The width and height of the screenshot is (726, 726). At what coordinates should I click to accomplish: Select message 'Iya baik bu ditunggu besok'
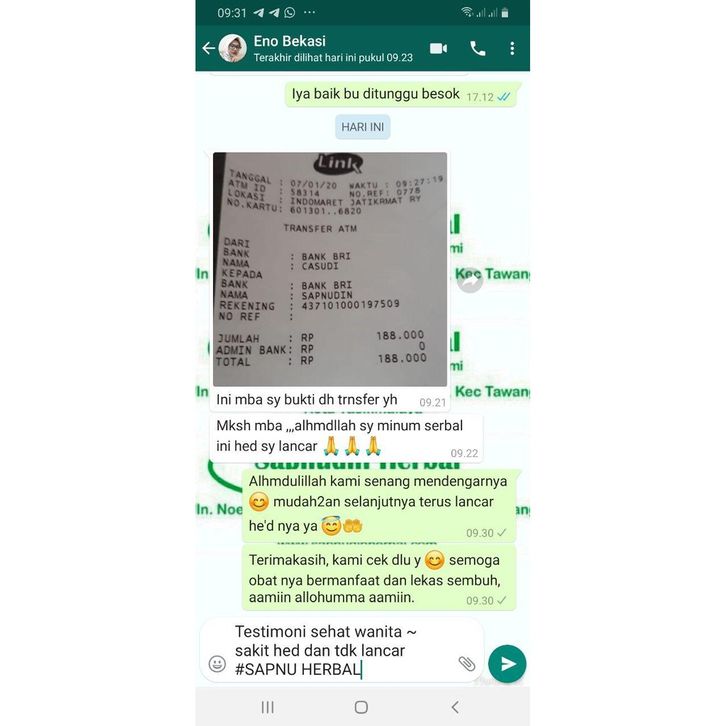pos(401,94)
